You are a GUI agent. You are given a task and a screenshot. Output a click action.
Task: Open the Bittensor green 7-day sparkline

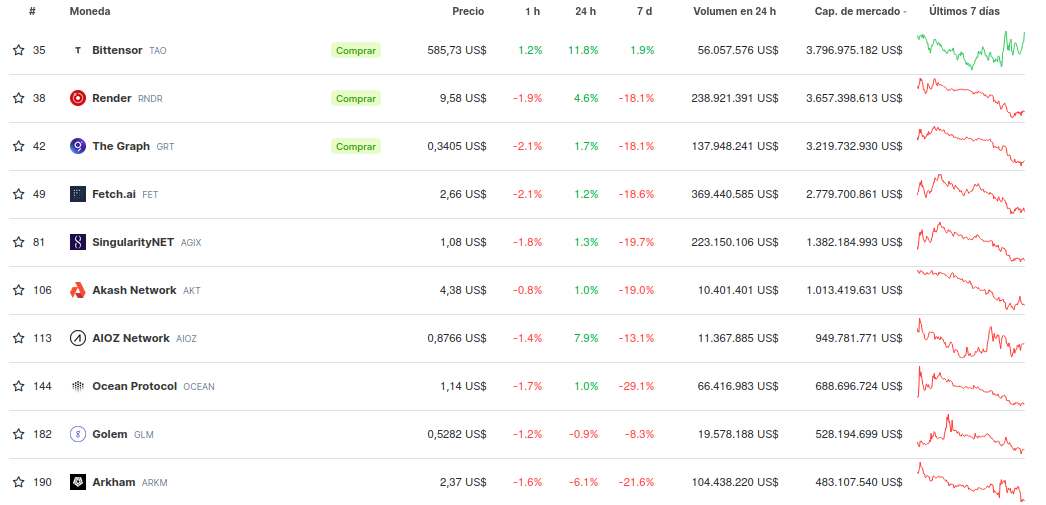point(971,50)
